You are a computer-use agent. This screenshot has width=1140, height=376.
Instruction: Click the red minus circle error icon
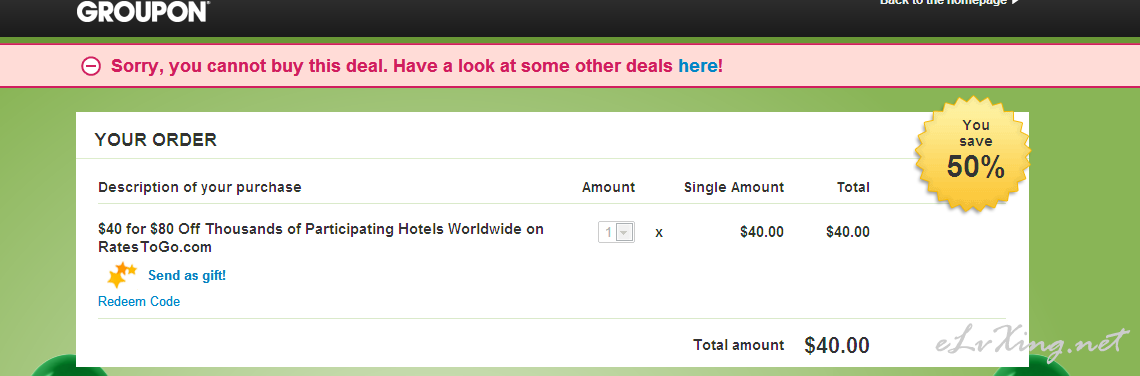(91, 66)
